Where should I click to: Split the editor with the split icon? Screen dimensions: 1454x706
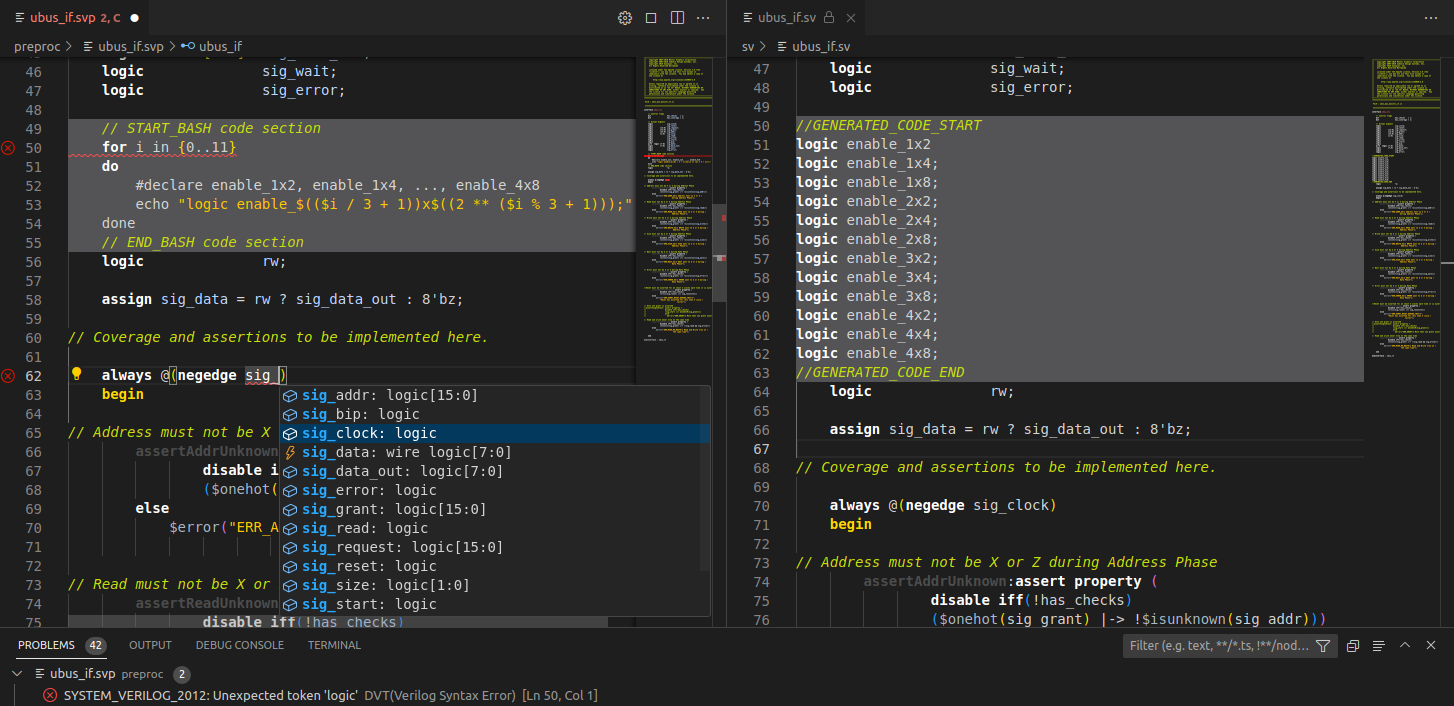pyautogui.click(x=677, y=17)
